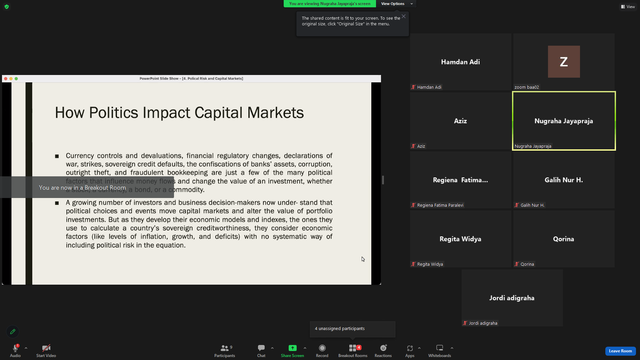Click the slide title 'How Politics Impact Capital Markets'
This screenshot has height=360, width=640.
pyautogui.click(x=179, y=113)
